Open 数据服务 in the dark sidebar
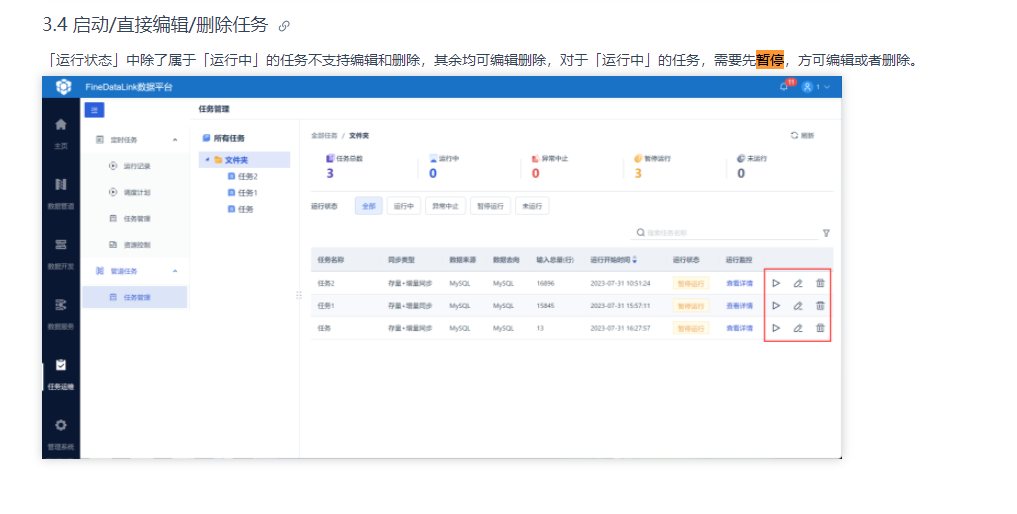Image resolution: width=1017 pixels, height=514 pixels. (x=60, y=313)
